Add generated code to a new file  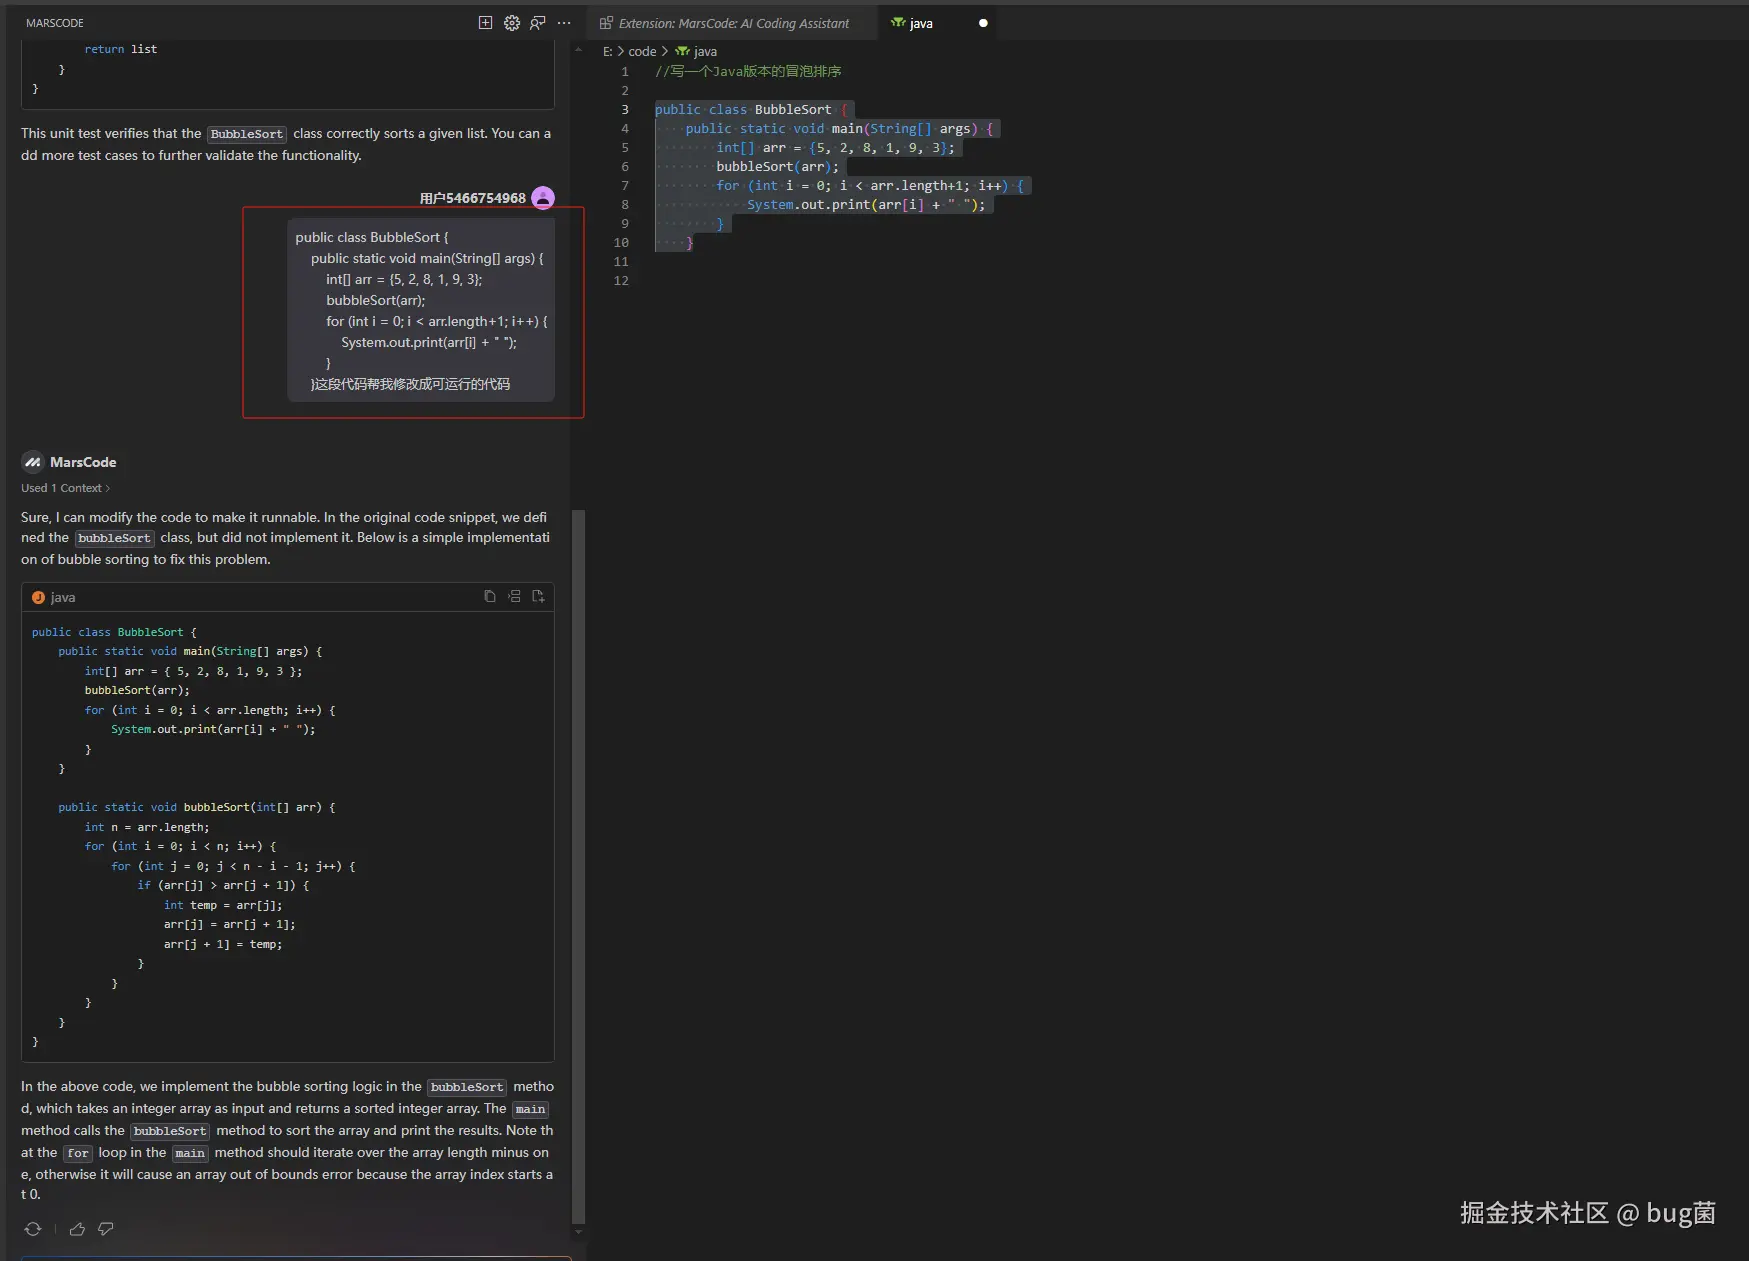538,597
